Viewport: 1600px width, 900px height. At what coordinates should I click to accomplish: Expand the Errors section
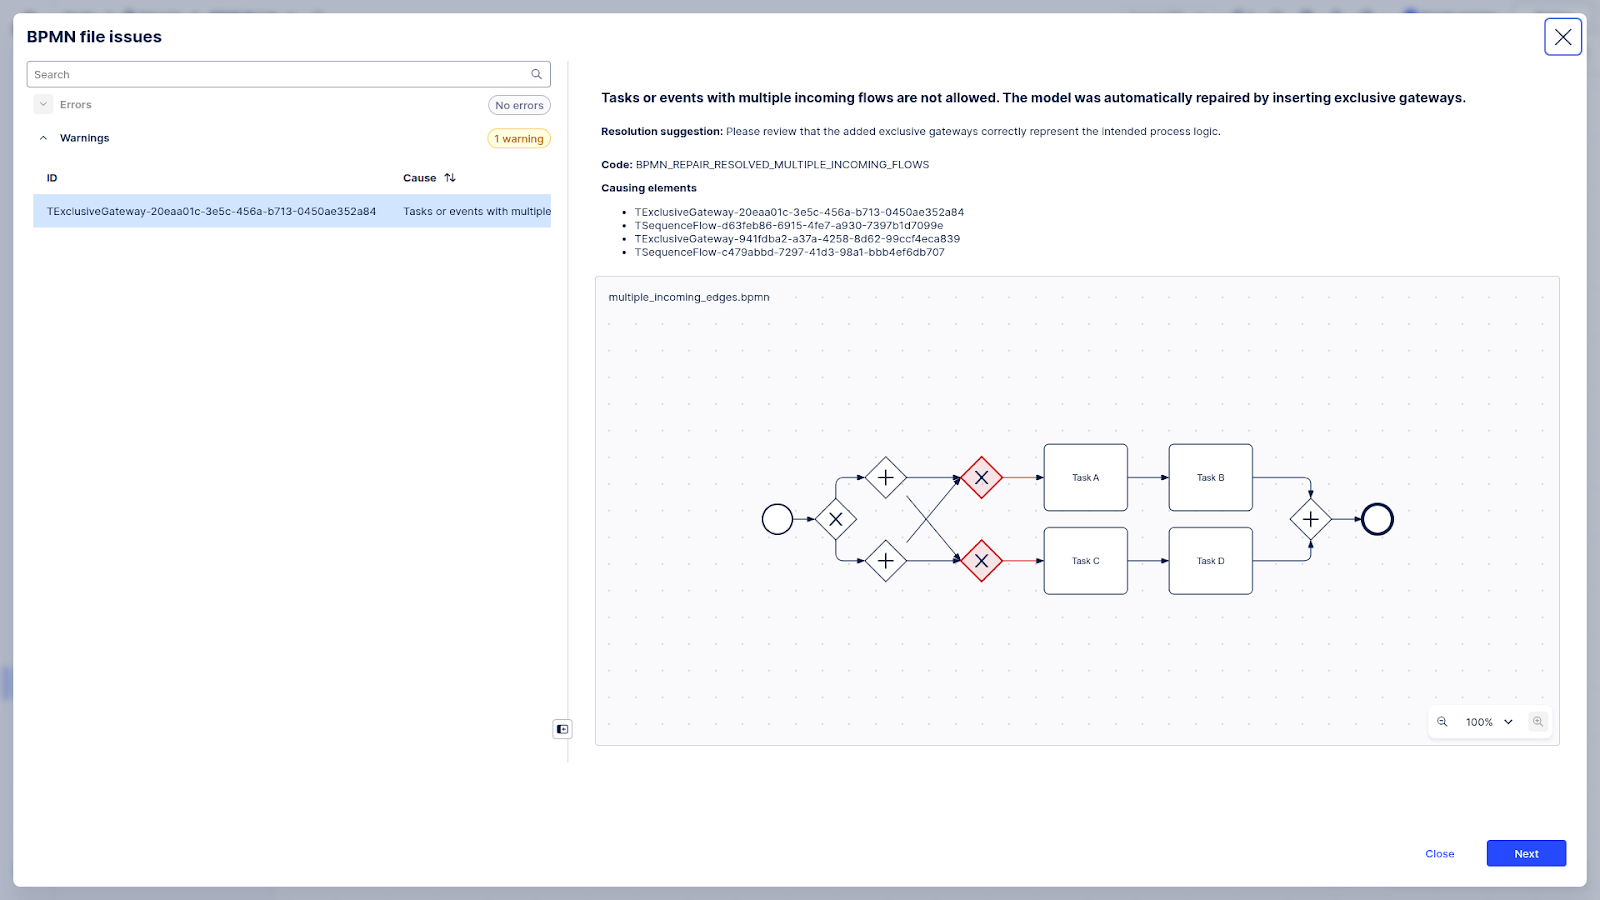tap(43, 105)
